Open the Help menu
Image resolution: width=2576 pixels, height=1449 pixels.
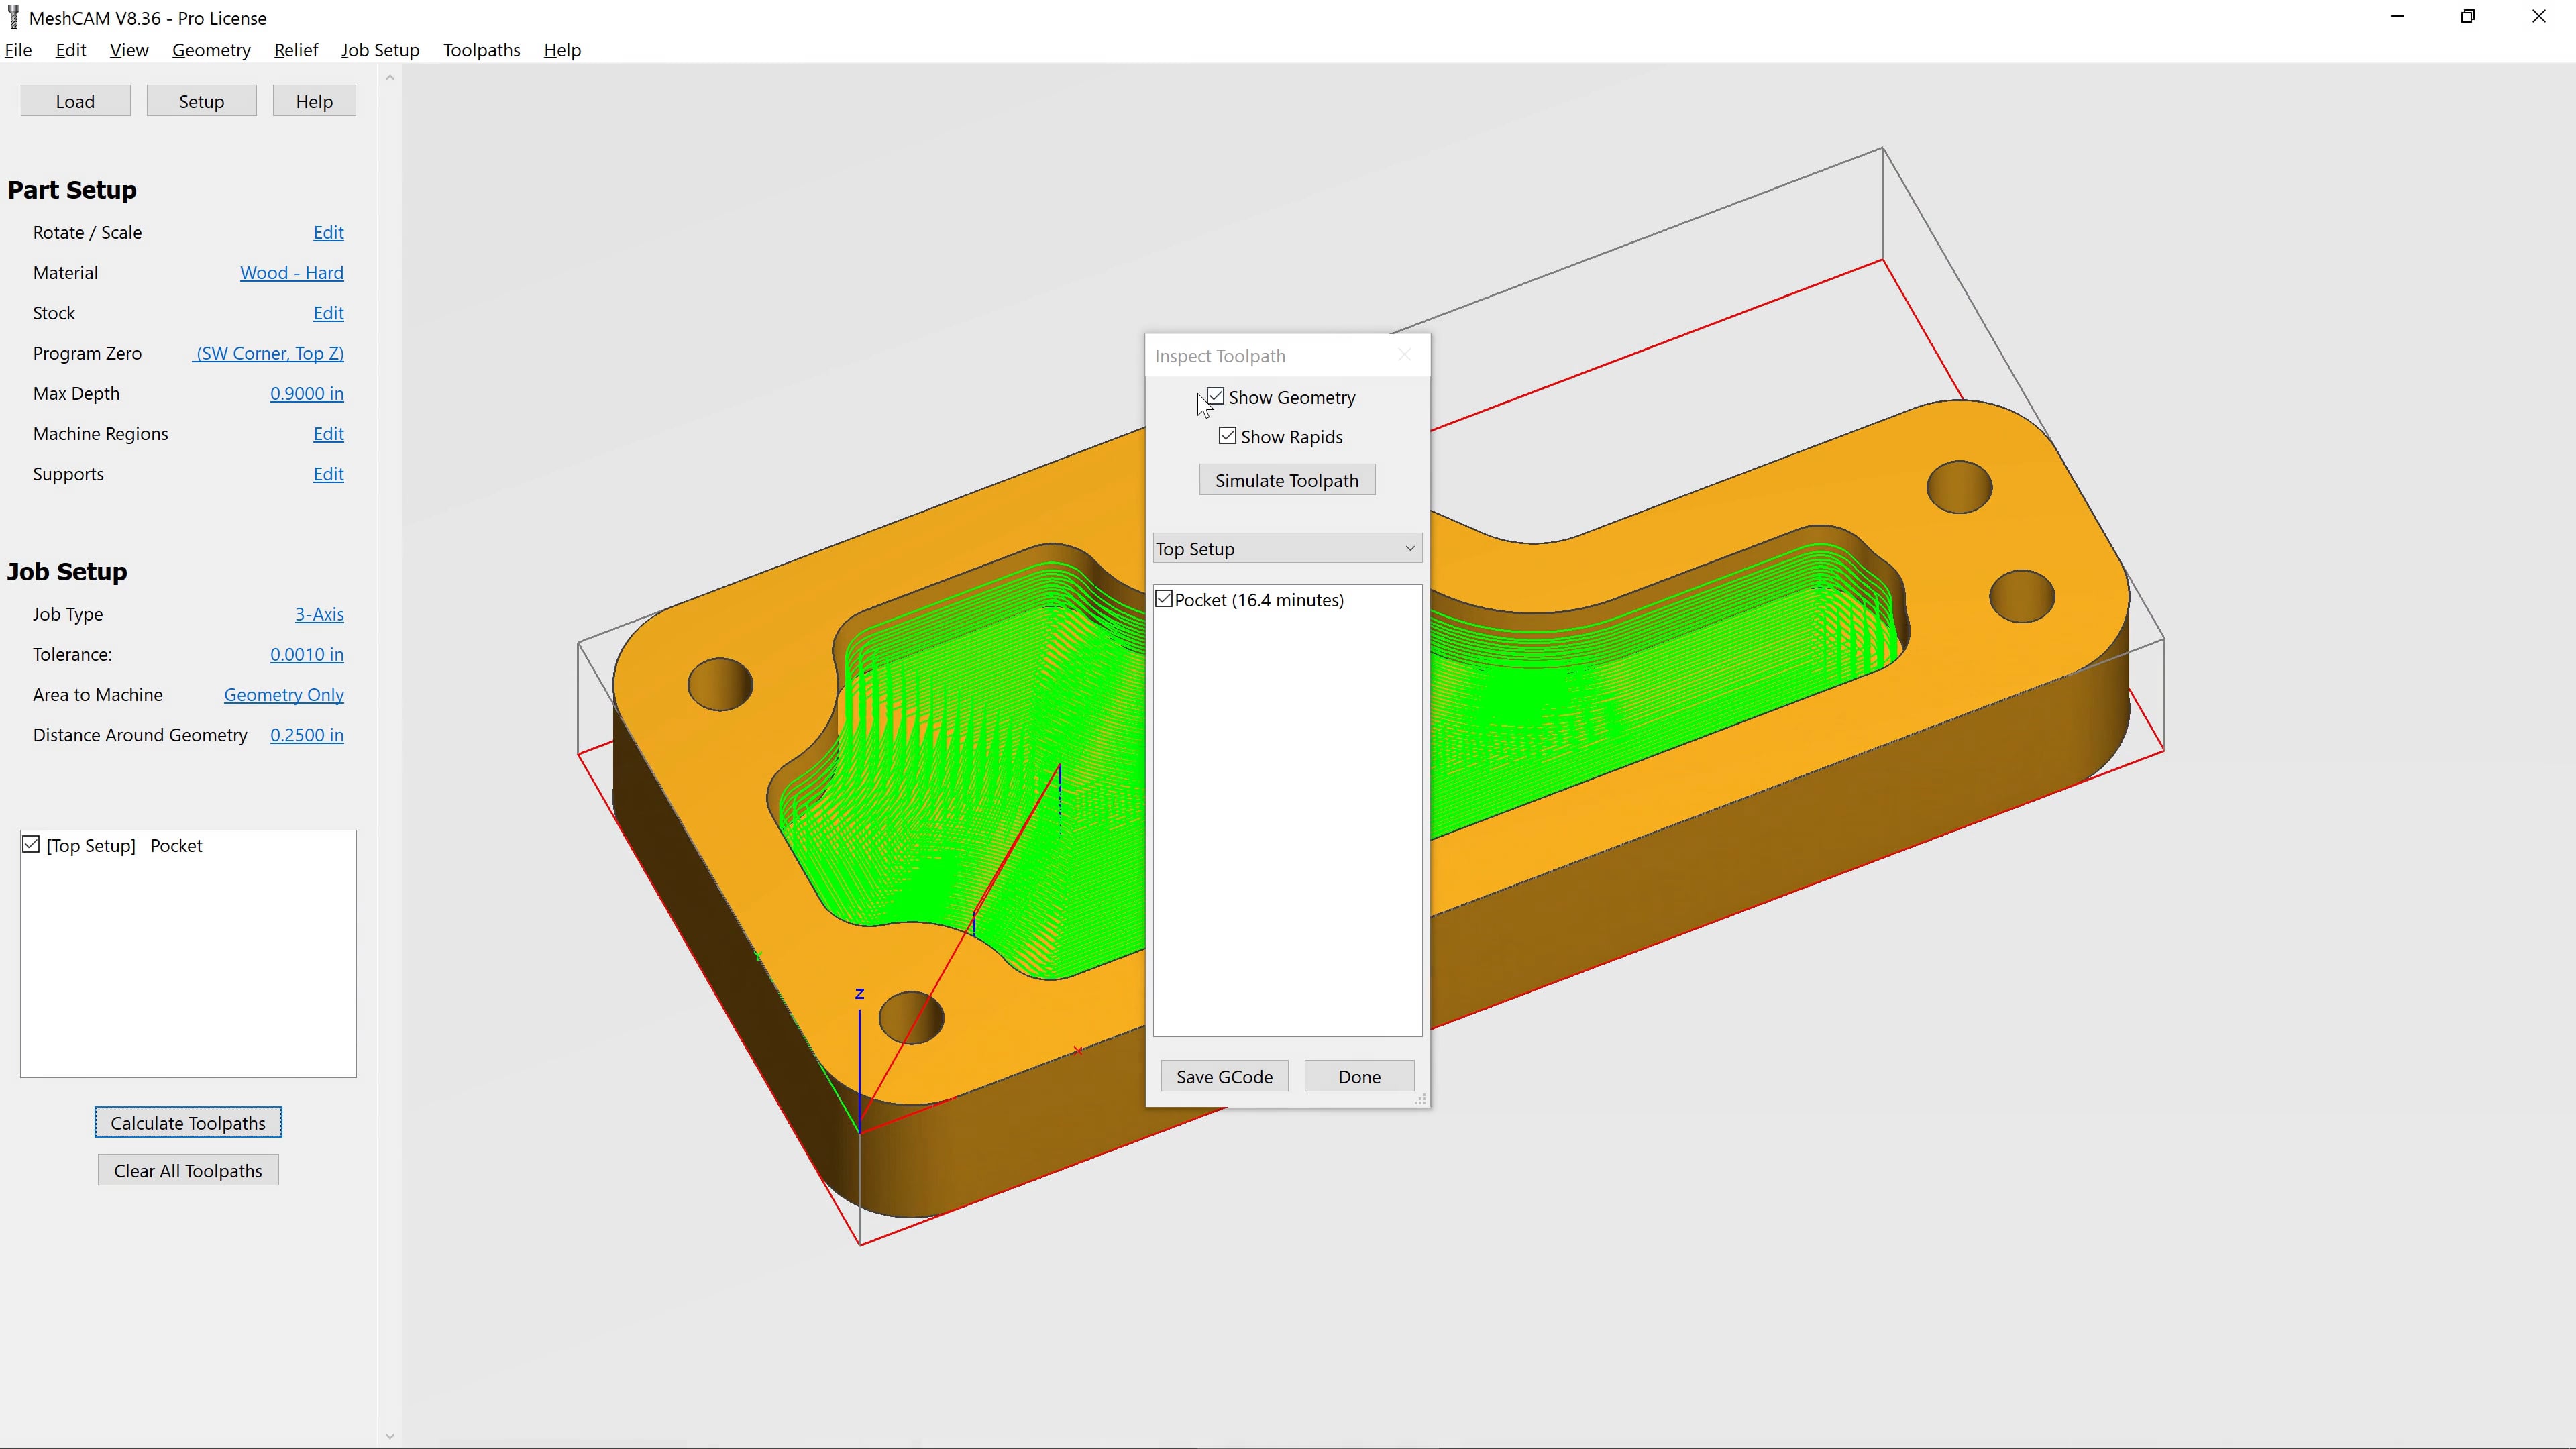coord(562,50)
